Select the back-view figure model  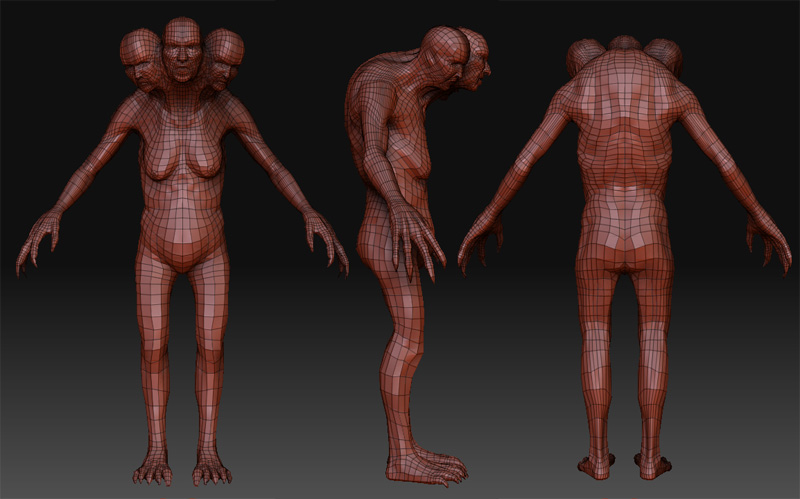pos(624,258)
